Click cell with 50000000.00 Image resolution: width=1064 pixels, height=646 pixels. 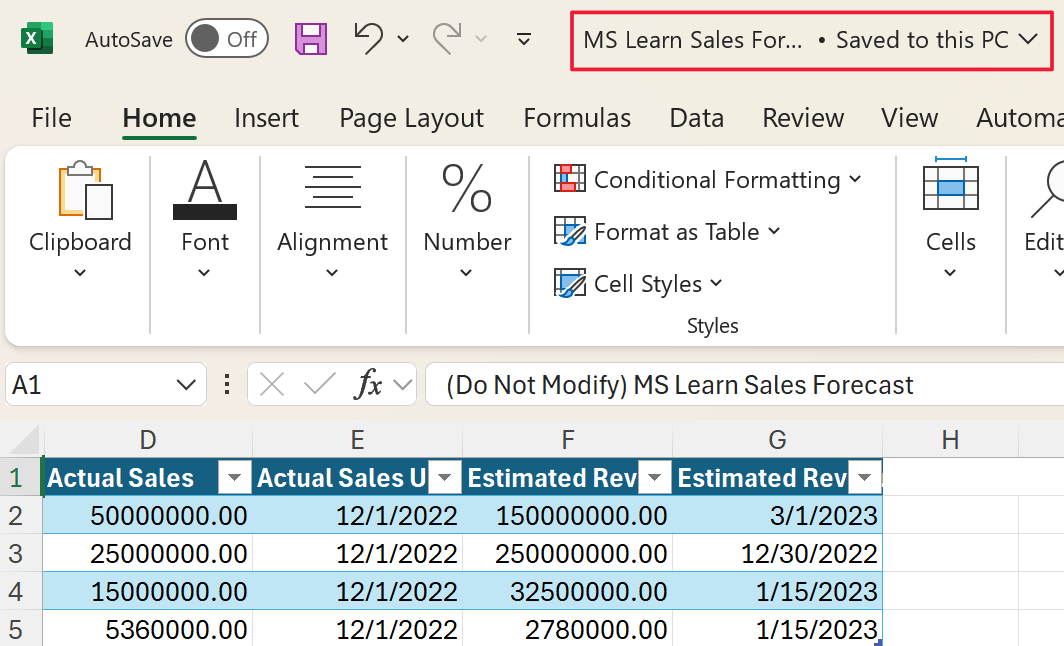pos(147,516)
